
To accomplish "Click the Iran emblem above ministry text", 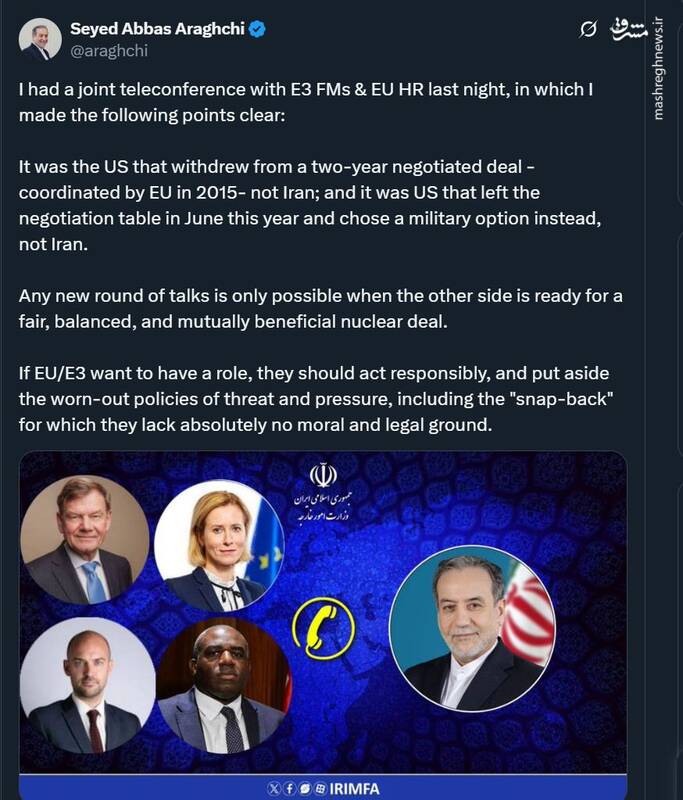I will (323, 474).
